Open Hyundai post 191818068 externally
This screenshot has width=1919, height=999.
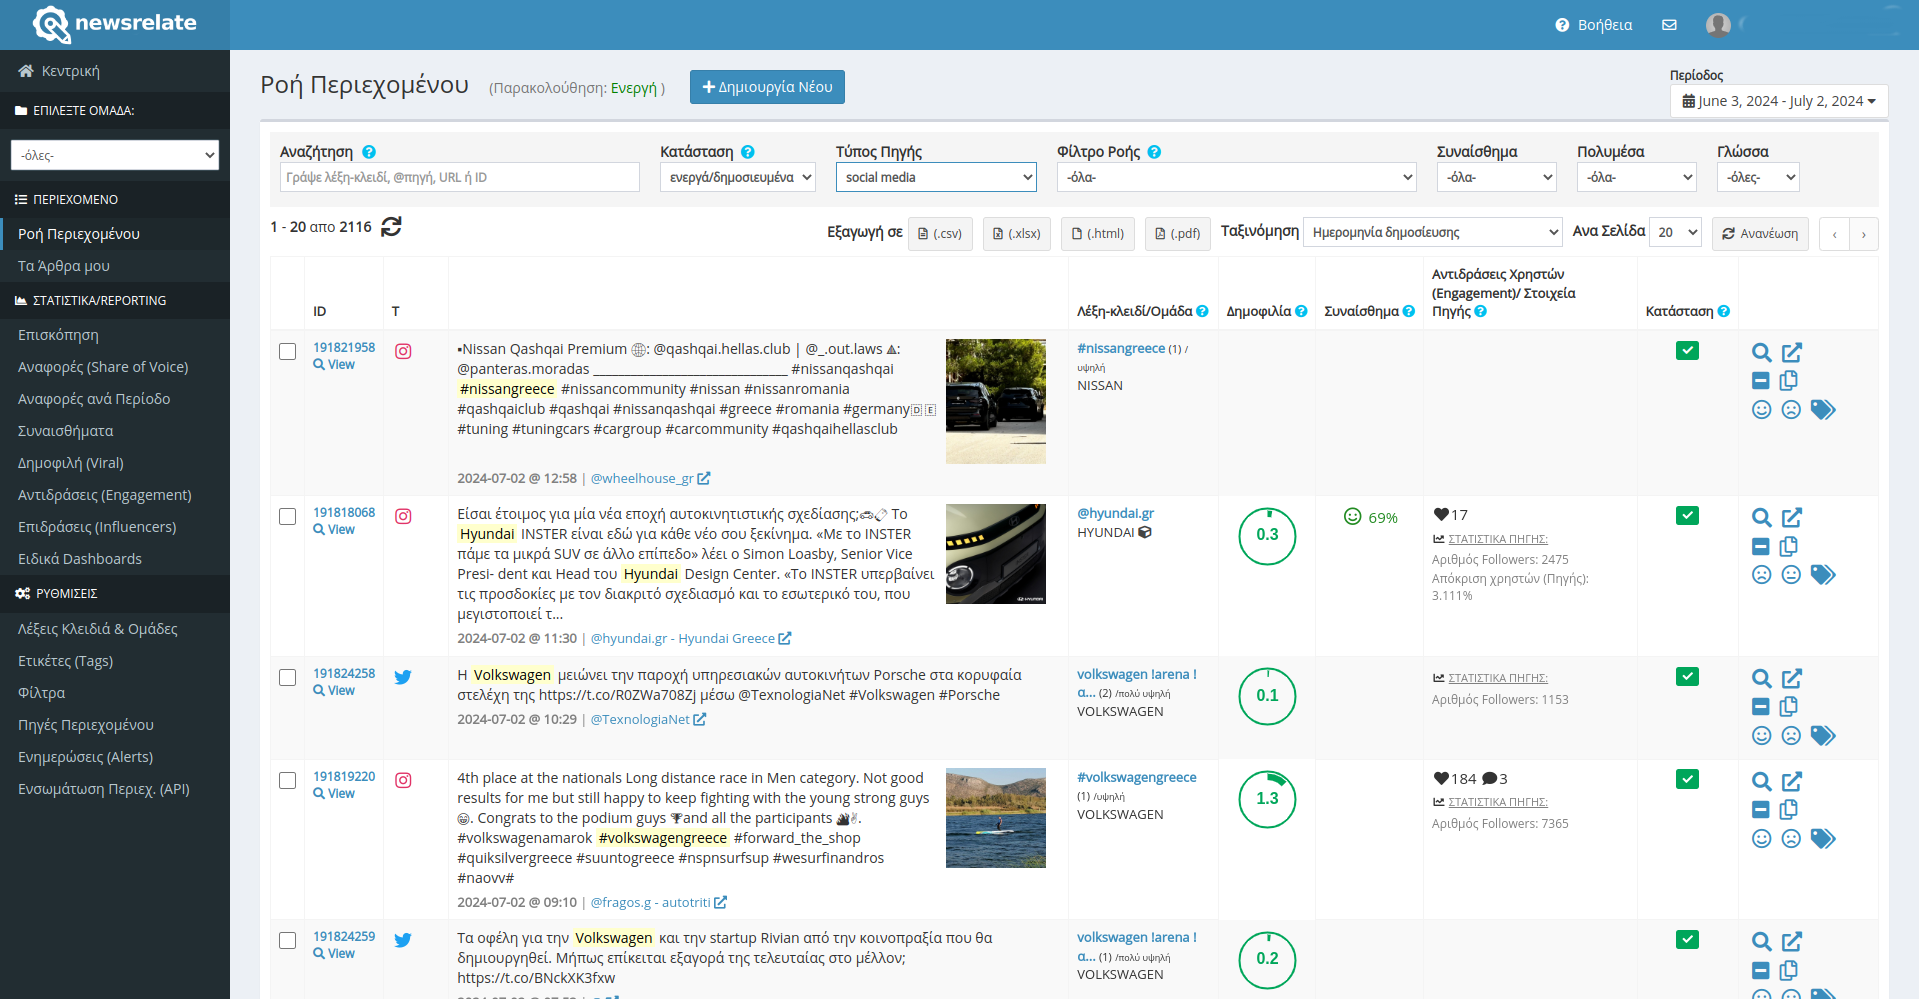click(x=1792, y=517)
